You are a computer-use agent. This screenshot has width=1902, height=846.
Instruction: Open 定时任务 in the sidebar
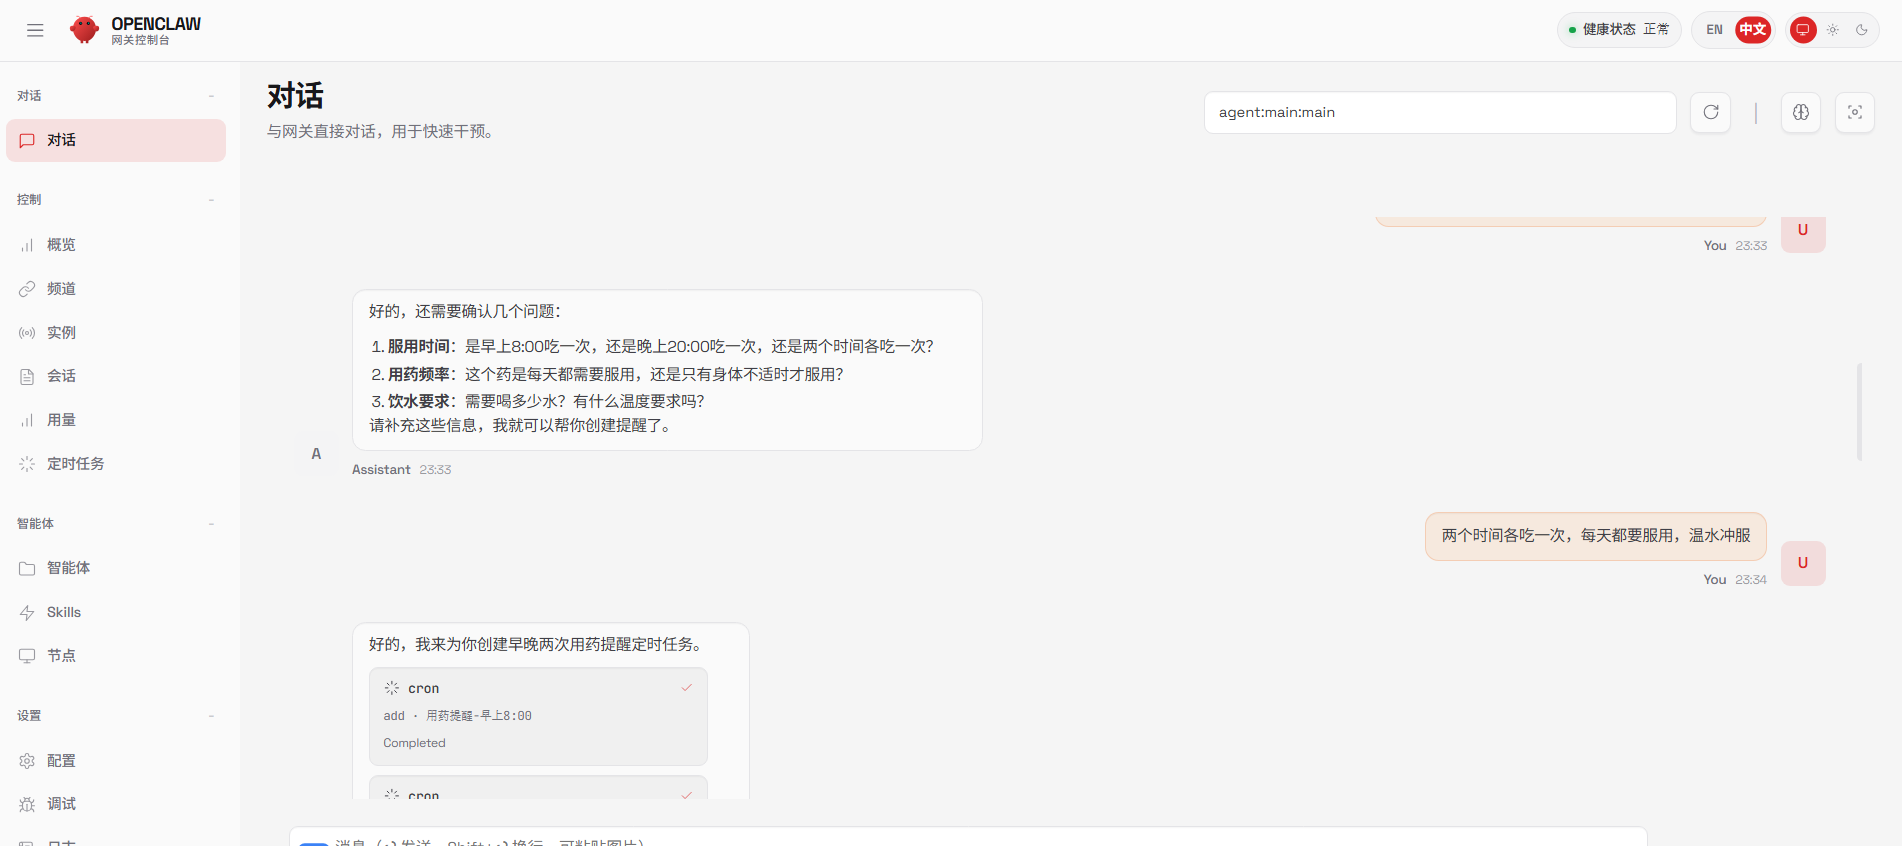tap(75, 464)
